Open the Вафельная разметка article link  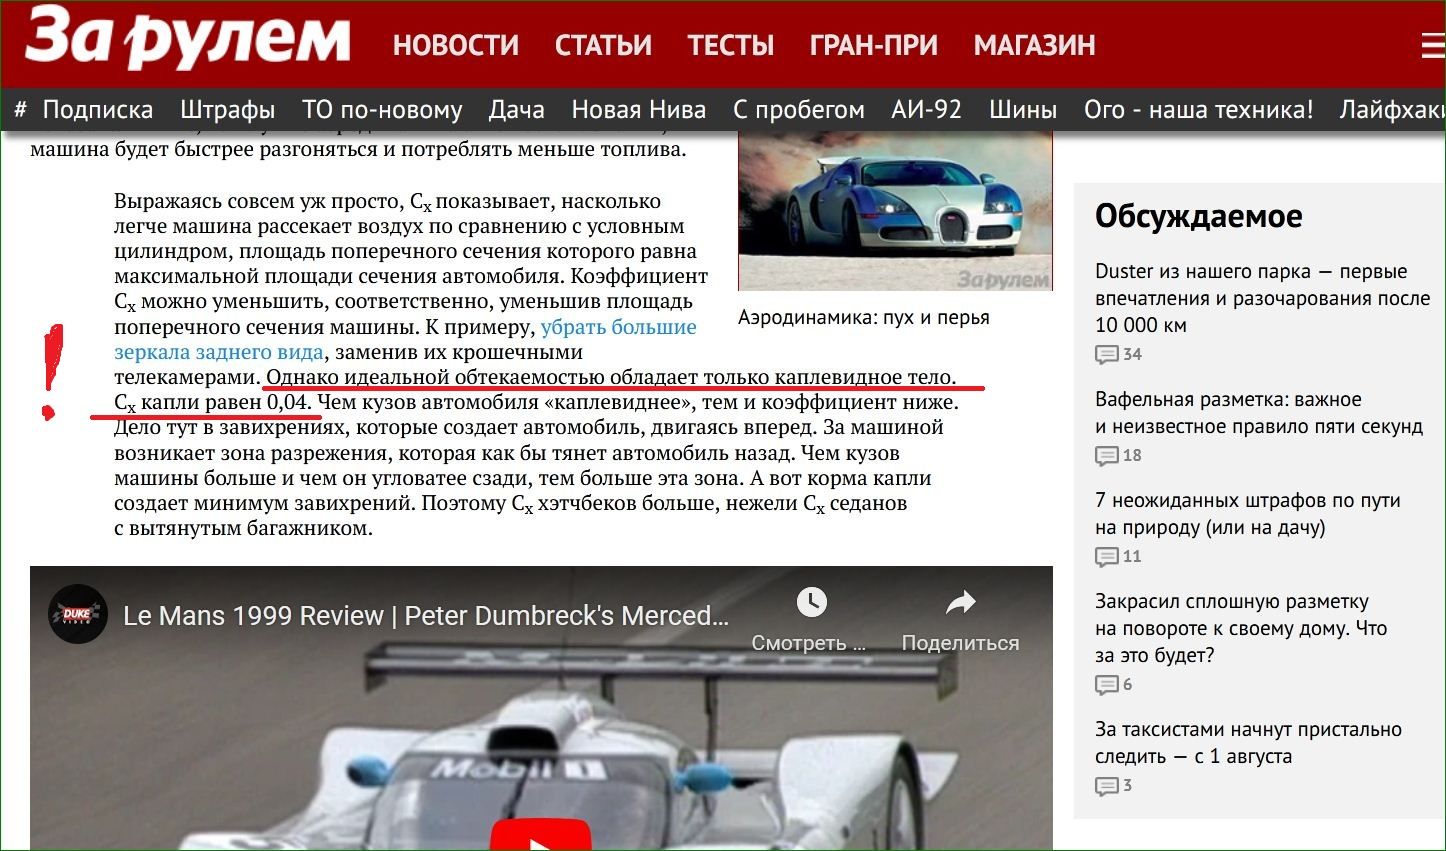coord(1258,412)
